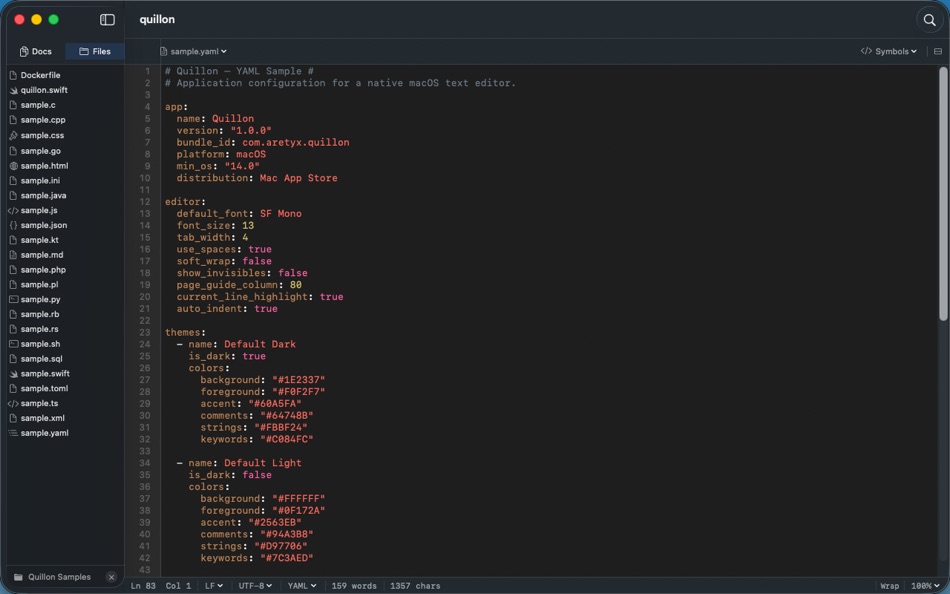Screen dimensions: 950x594
Task: Click the Ln 83 Col 1 status indicator
Action: tap(160, 586)
